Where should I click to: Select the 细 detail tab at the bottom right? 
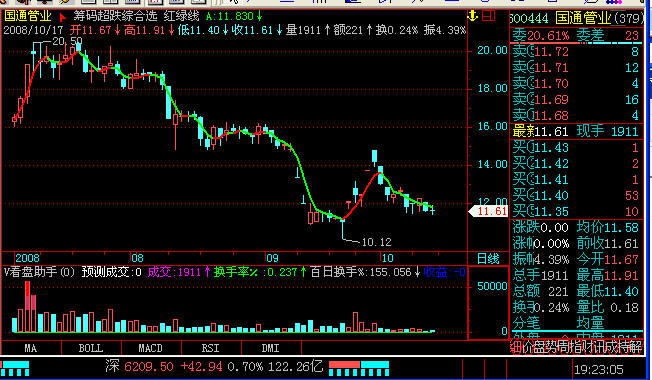[x=515, y=347]
